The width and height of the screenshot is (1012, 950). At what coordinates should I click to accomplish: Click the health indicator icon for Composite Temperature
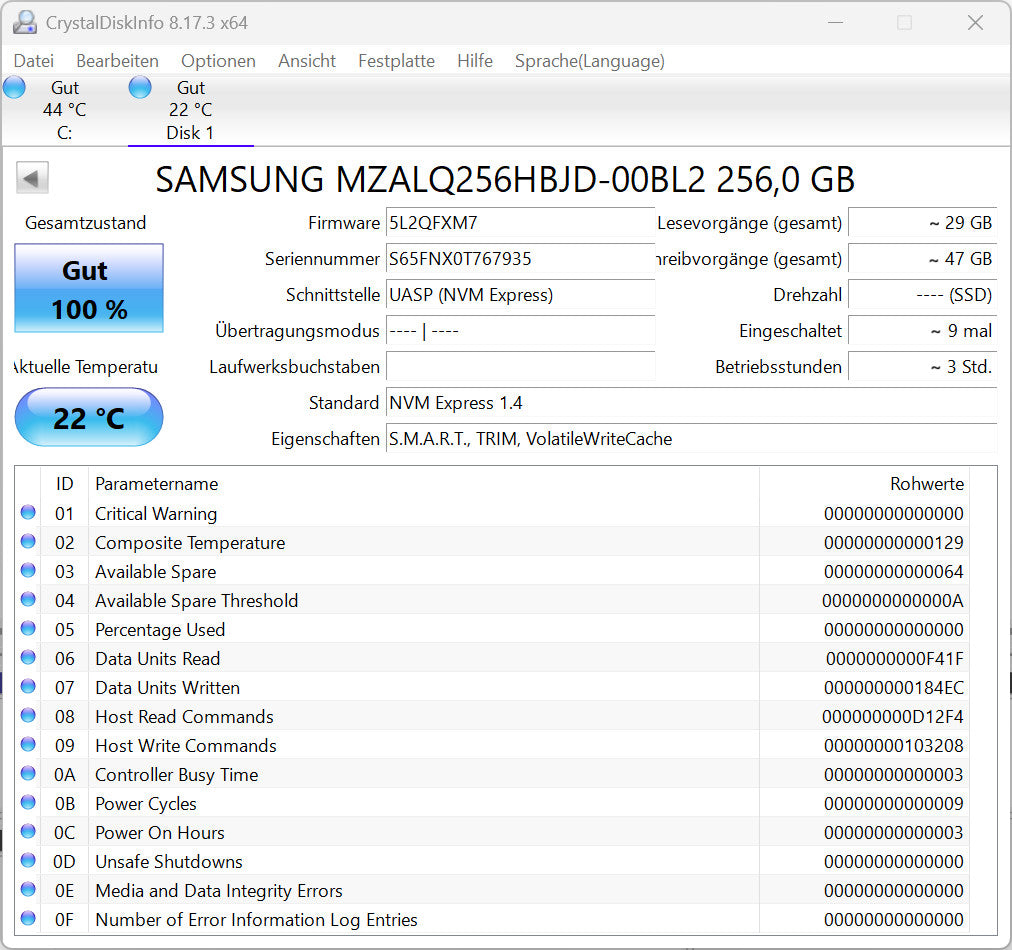29,542
